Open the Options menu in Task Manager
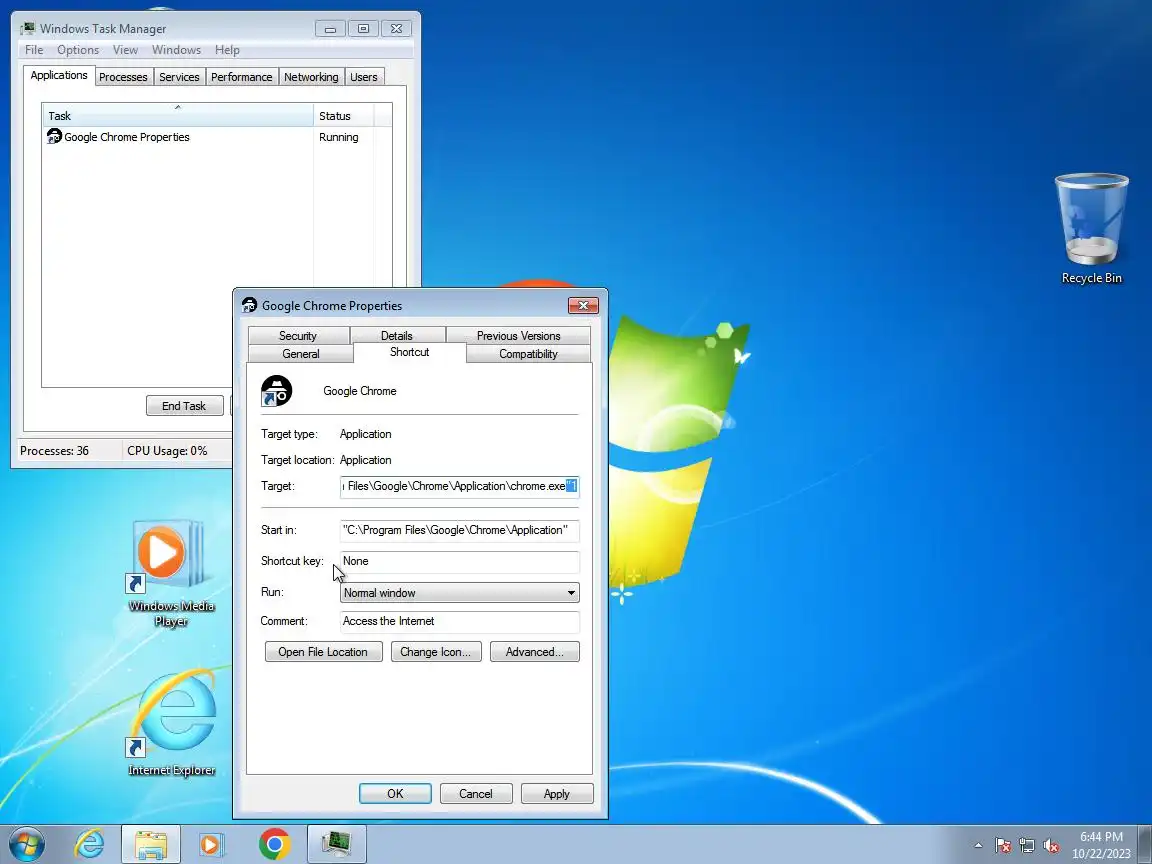1152x864 pixels. point(78,50)
